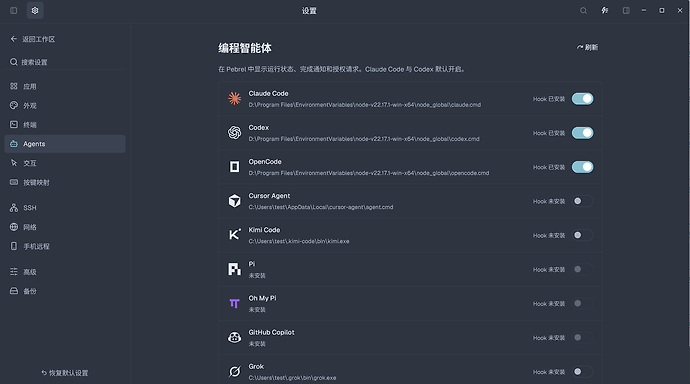Click the settings gear icon in title bar
690x384 pixels.
[x=35, y=11]
